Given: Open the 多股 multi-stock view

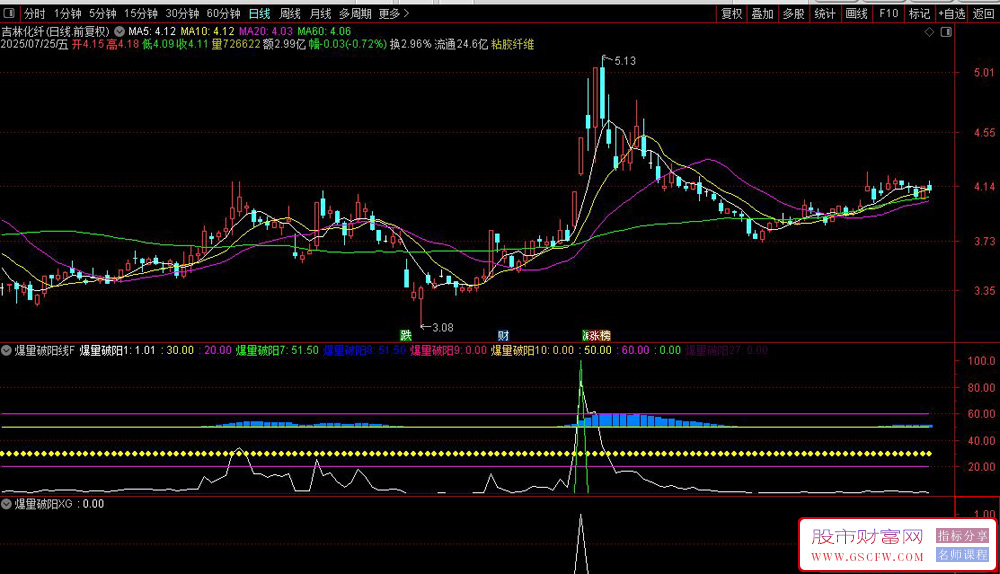Looking at the screenshot, I should pos(794,13).
